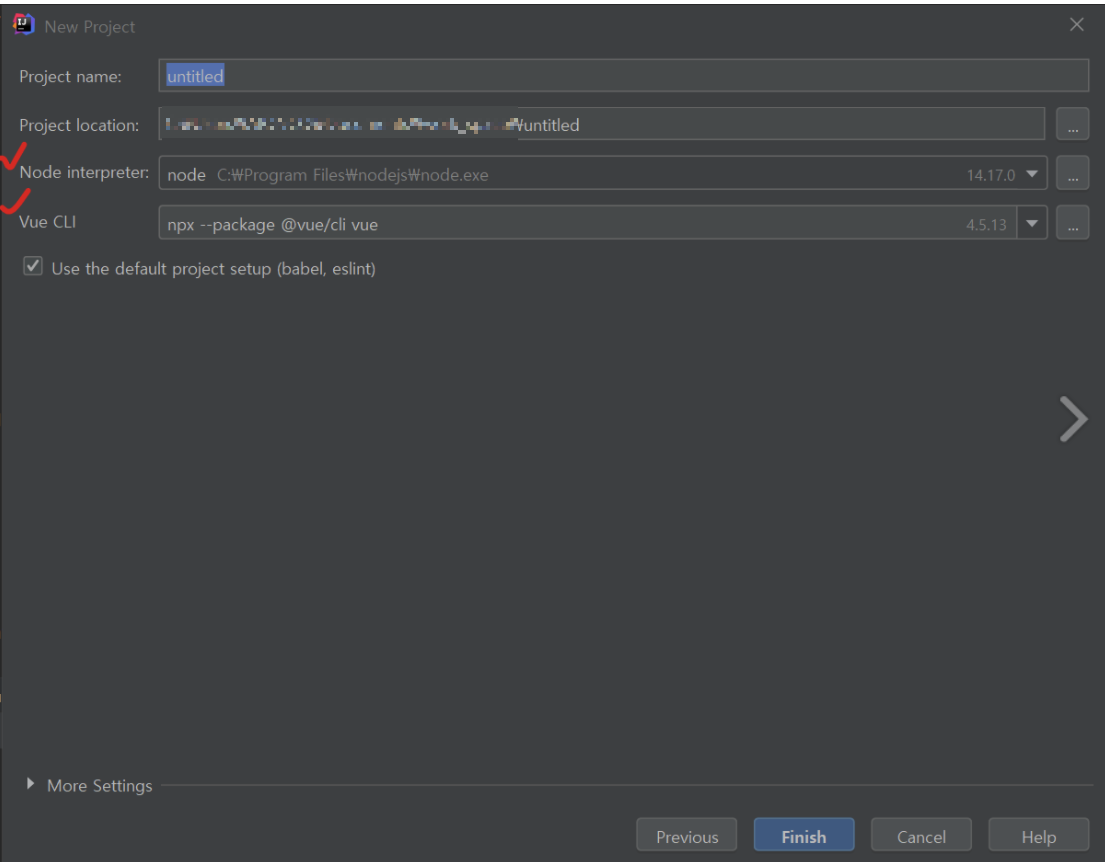The image size is (1105, 862).
Task: Click into the Project name field
Action: 623,75
